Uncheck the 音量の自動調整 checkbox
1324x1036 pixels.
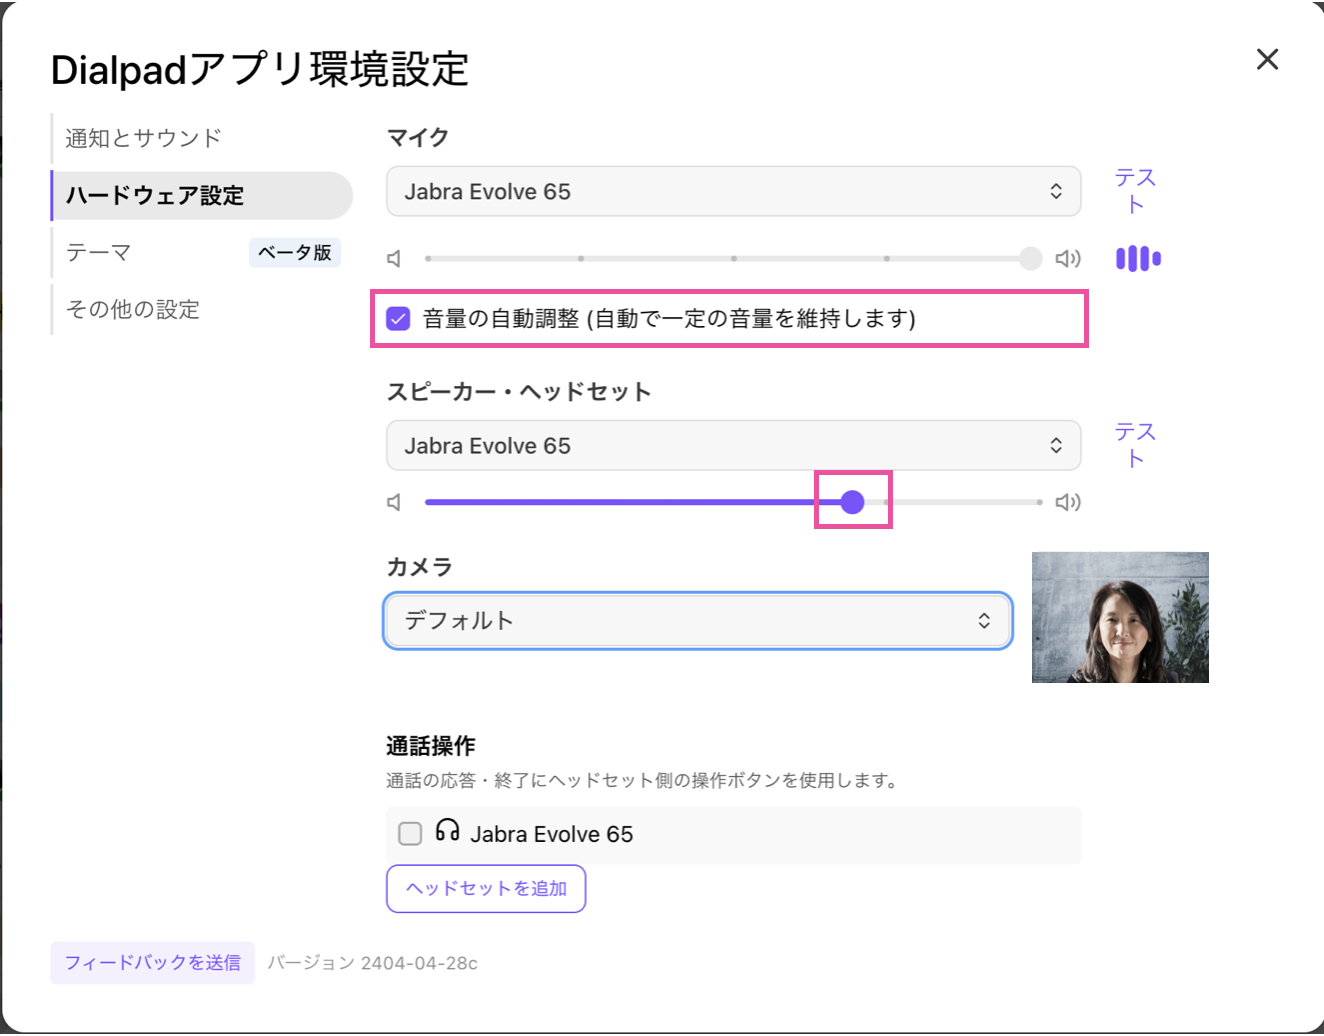398,319
